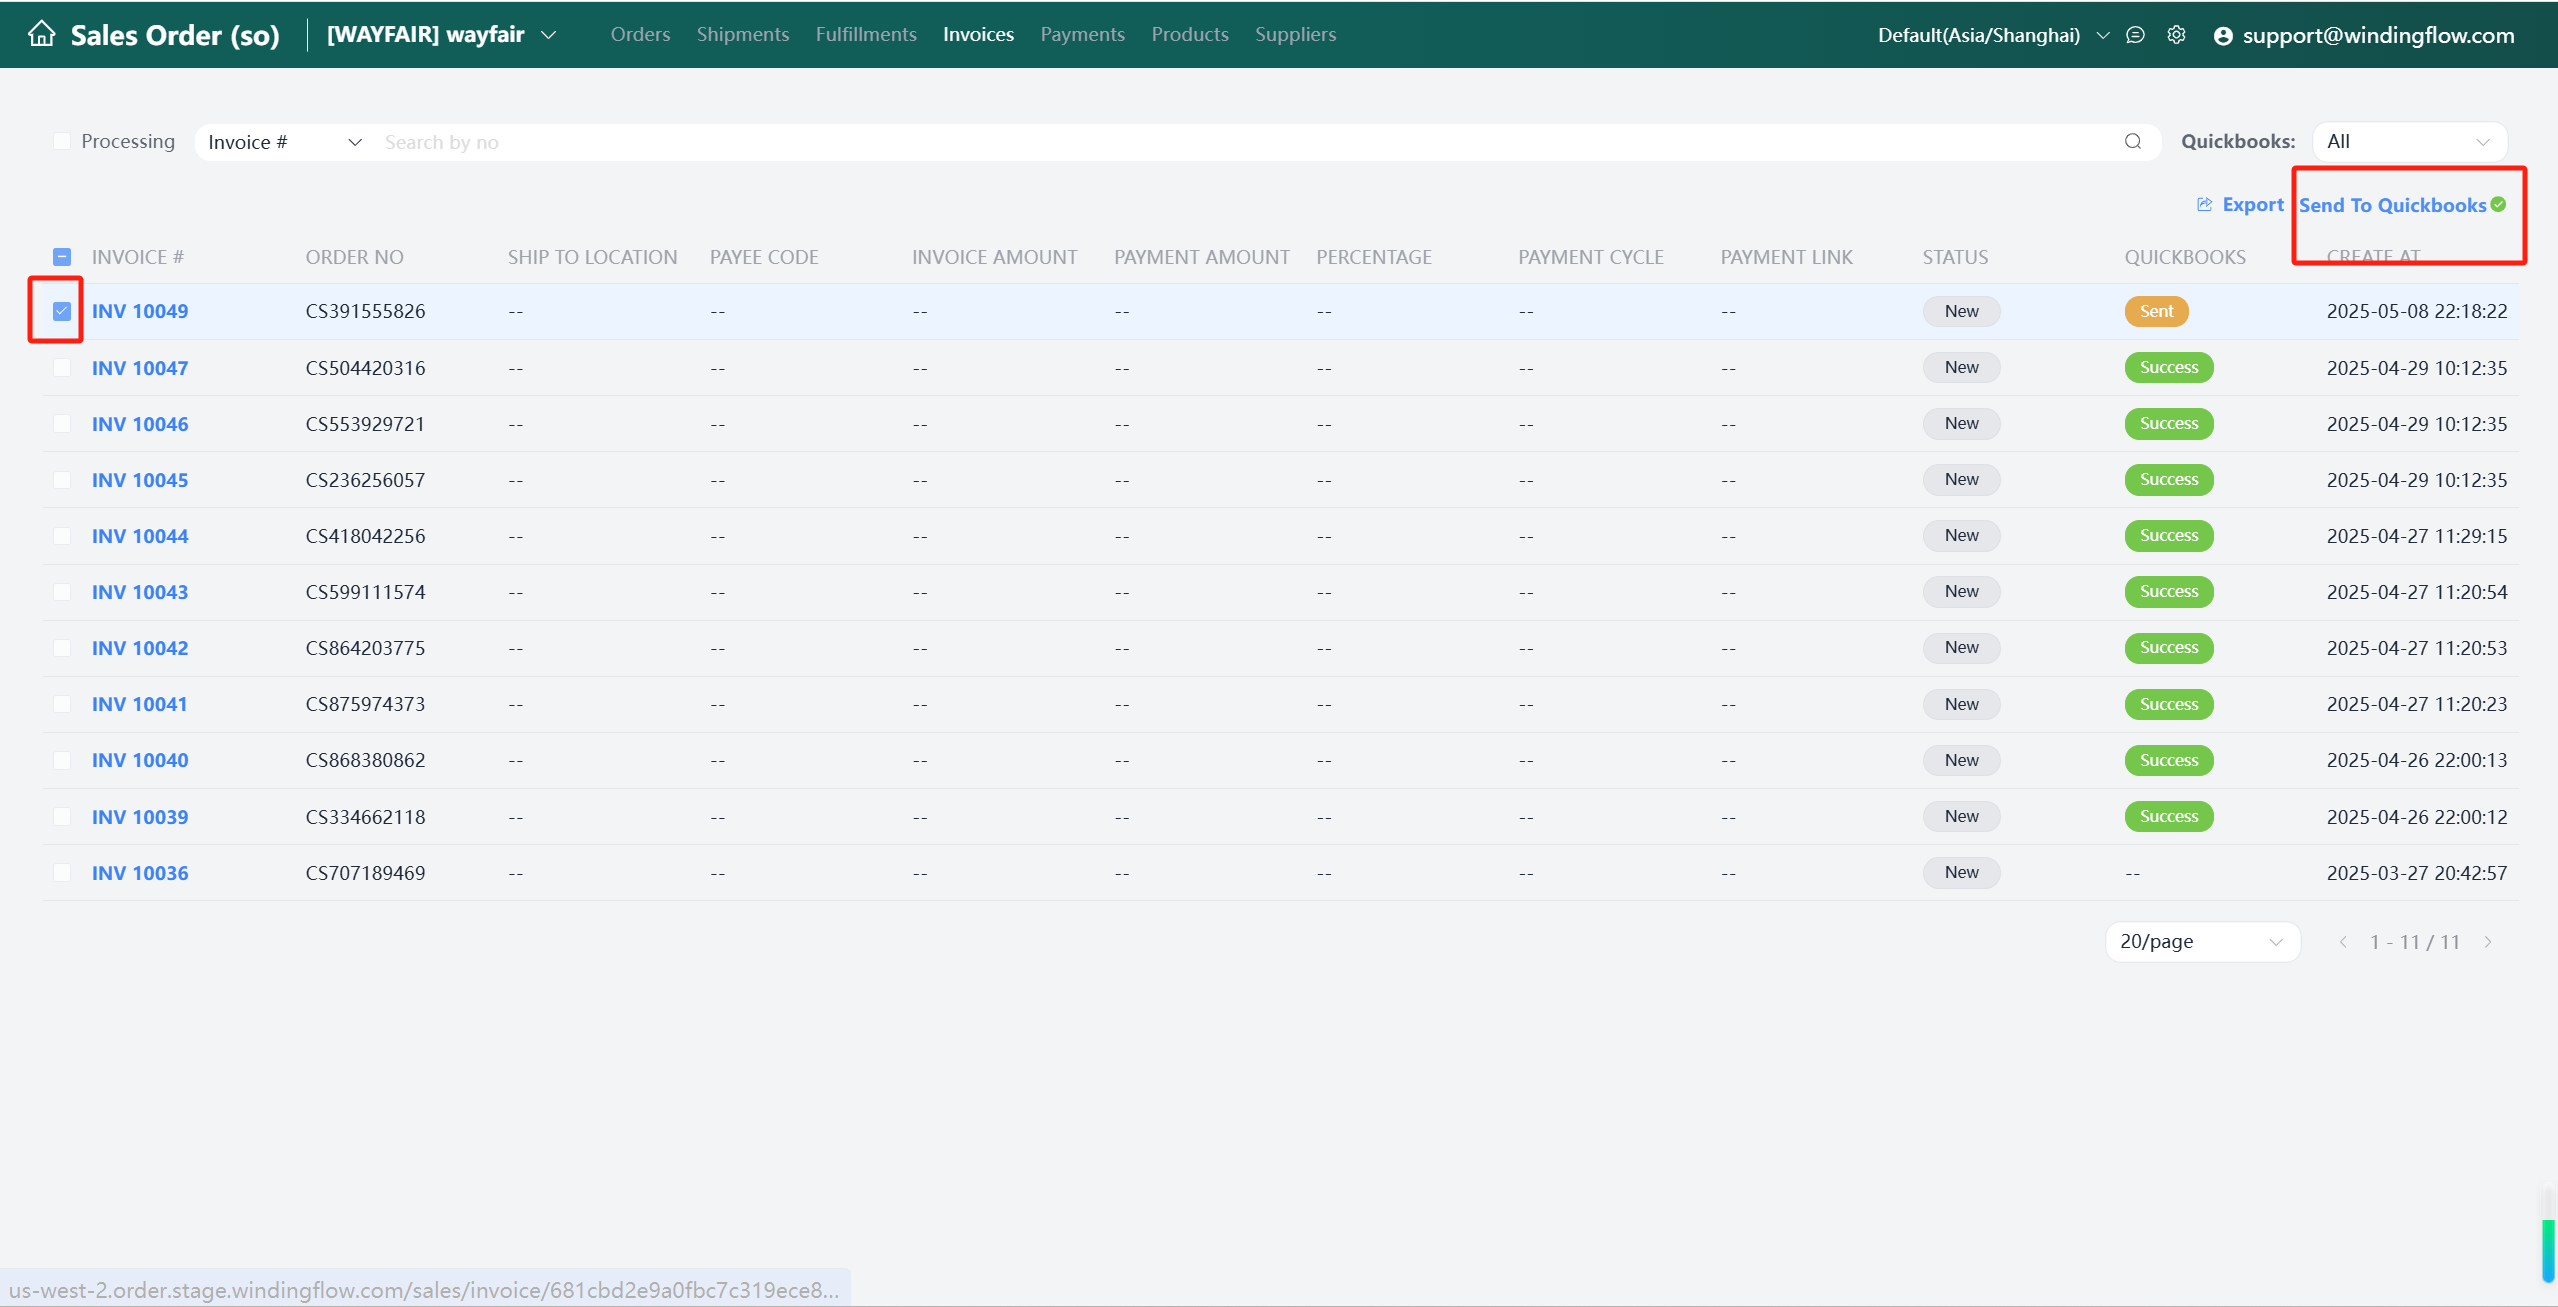The image size is (2558, 1307).
Task: Go to next page arrow
Action: 2488,942
